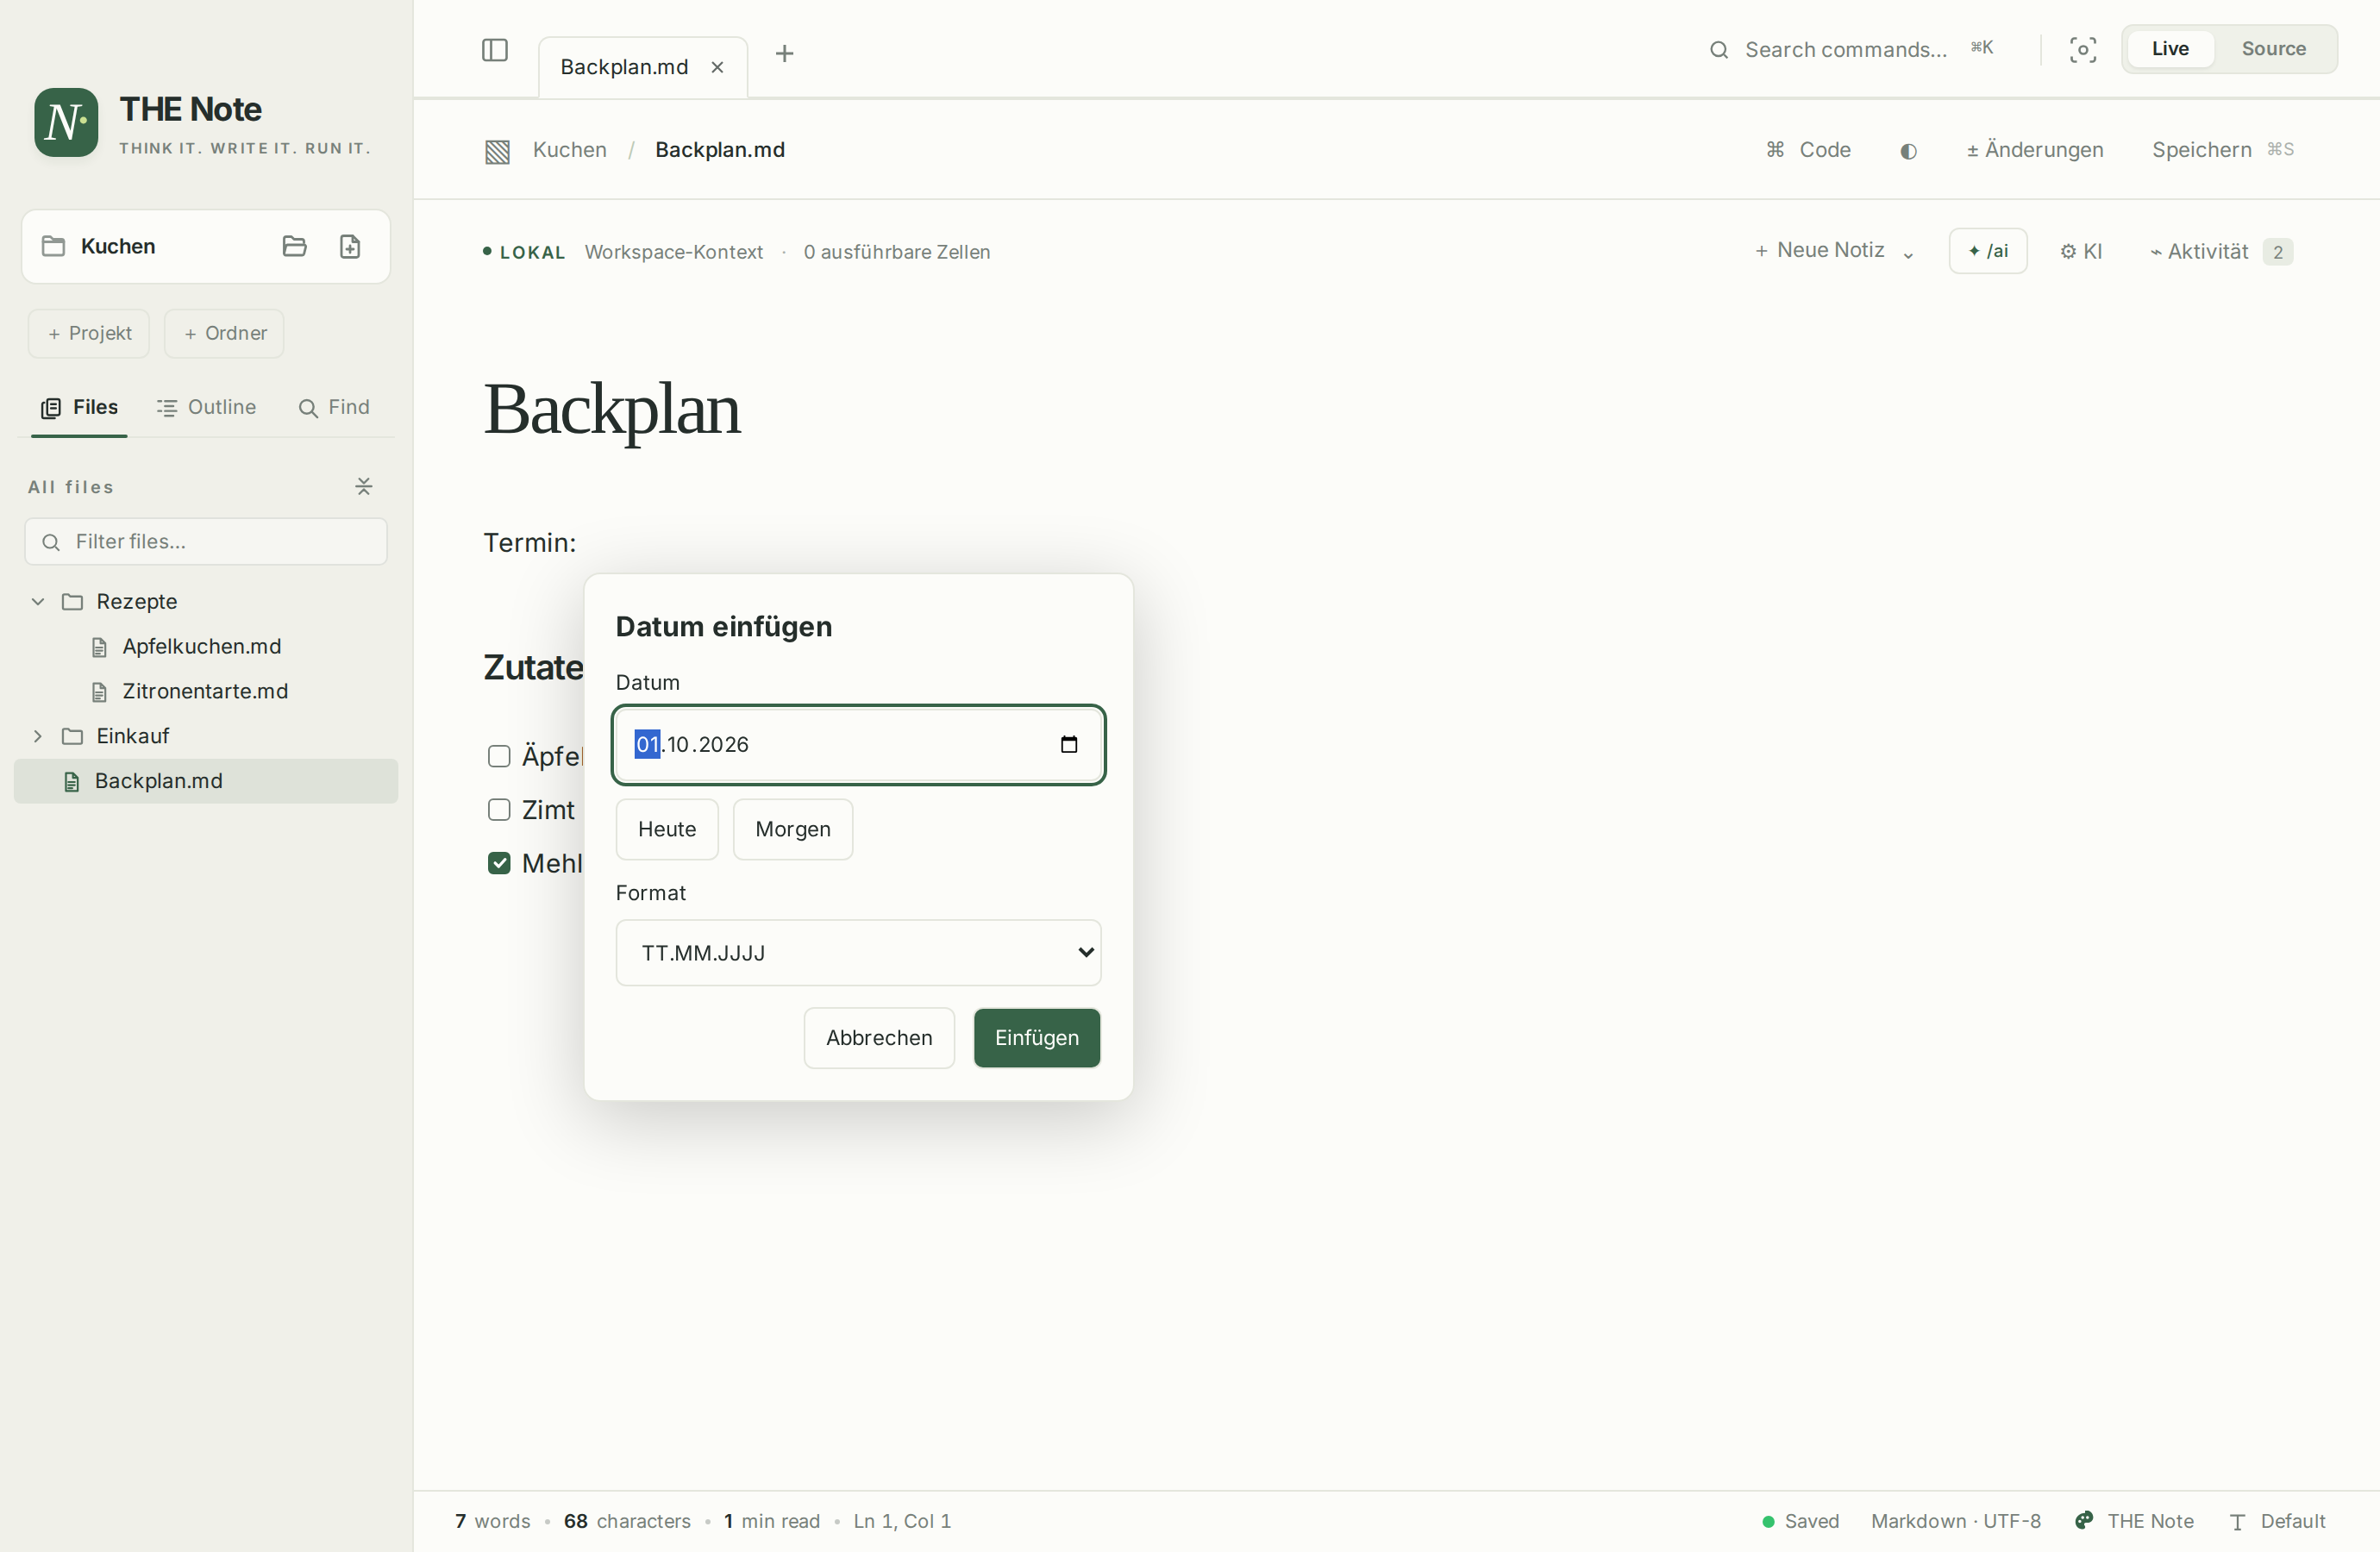2380x1552 pixels.
Task: Add a new Projekt
Action: pos(89,333)
